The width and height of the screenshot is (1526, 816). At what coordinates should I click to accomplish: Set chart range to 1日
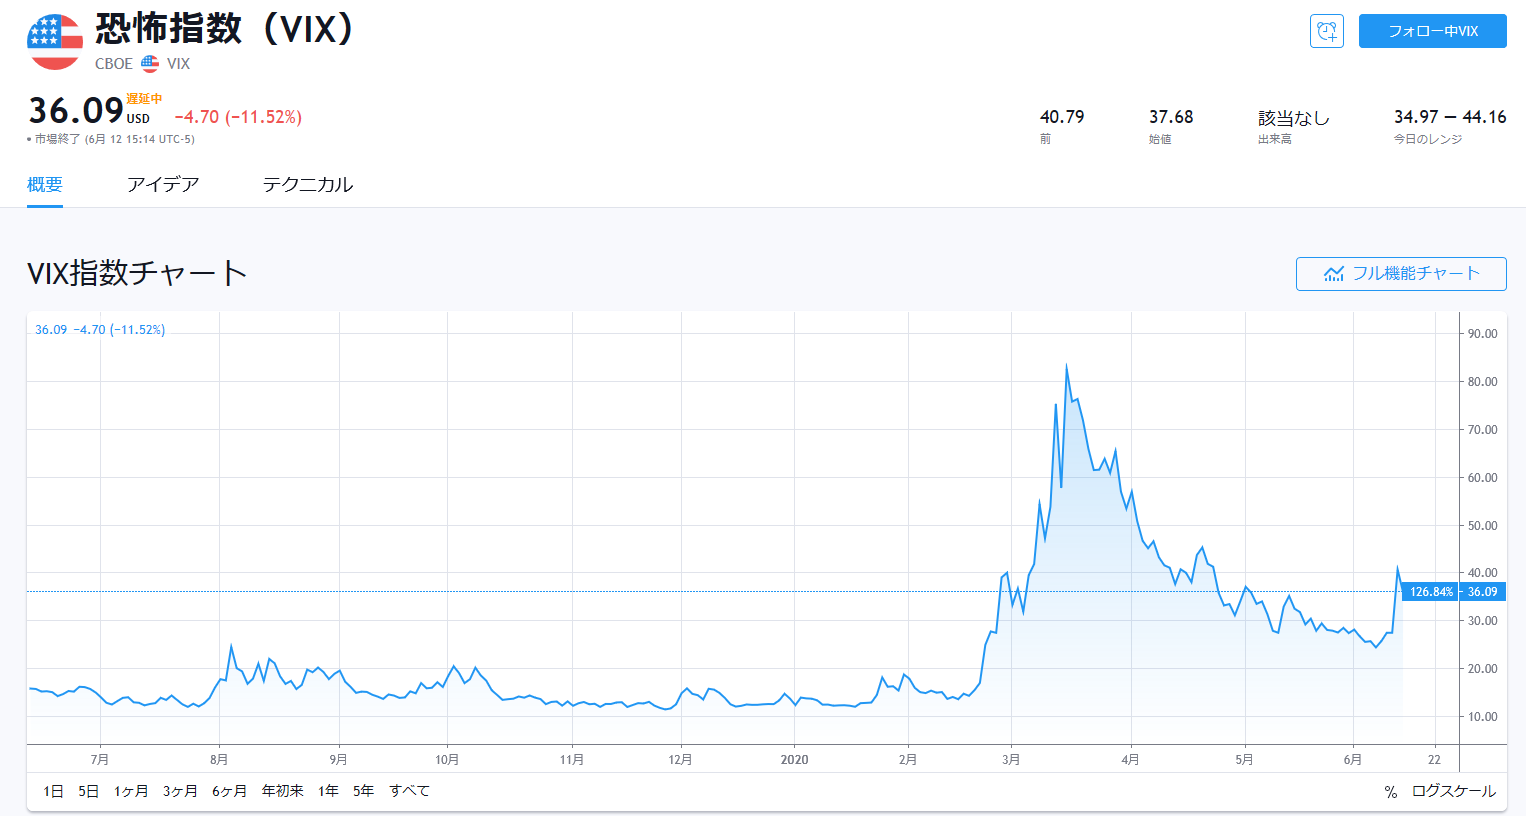click(x=53, y=791)
